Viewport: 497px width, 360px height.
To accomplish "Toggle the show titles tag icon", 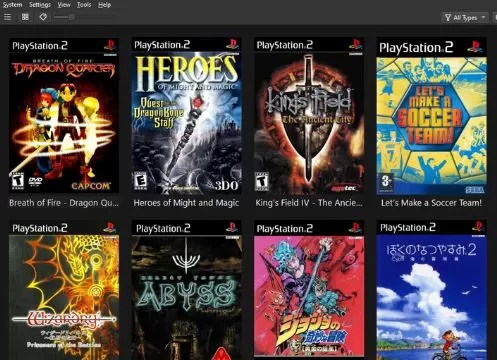I will [43, 17].
